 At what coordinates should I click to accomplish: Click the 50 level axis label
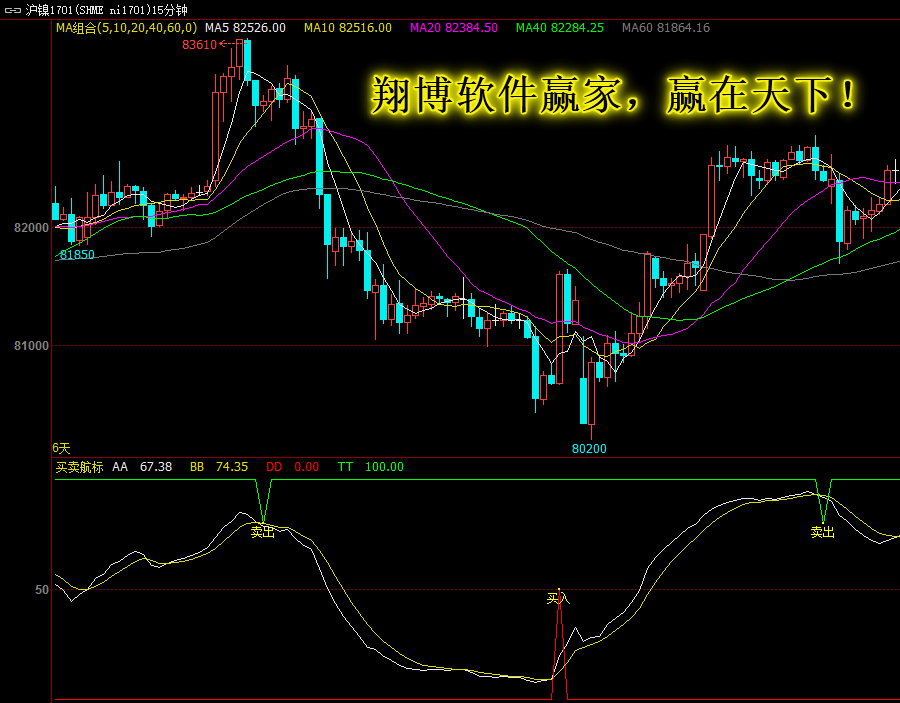[x=42, y=590]
